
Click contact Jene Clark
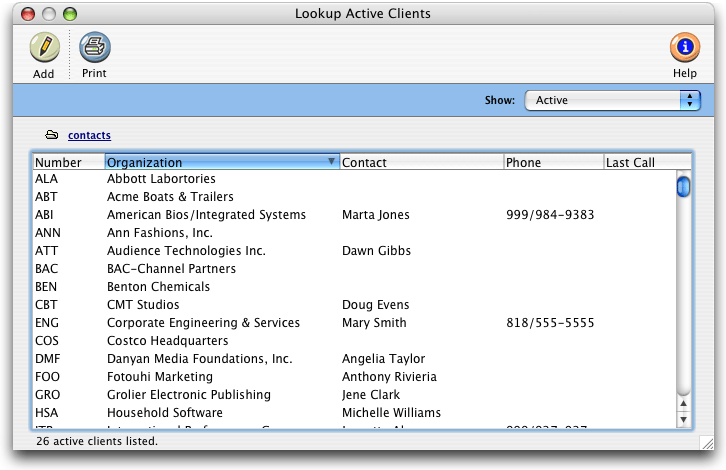[x=371, y=395]
